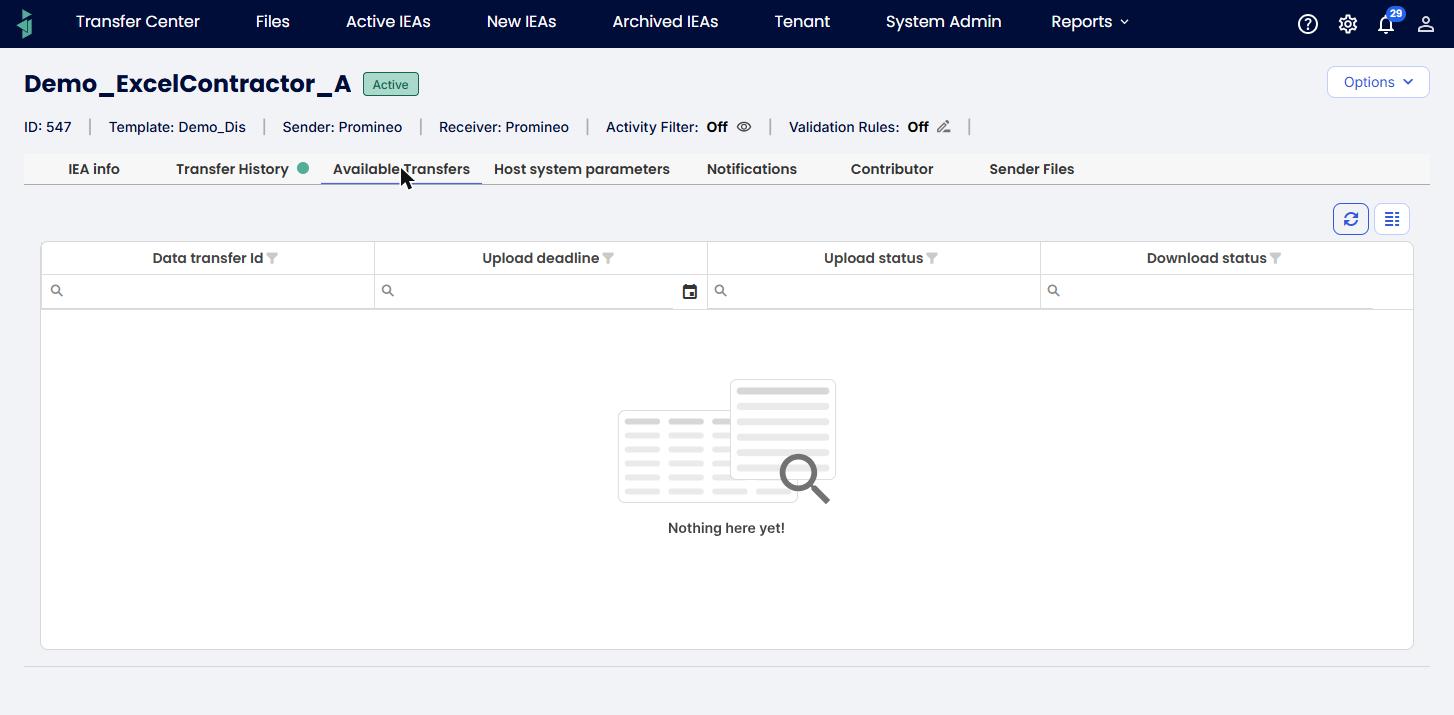Toggle Activity Filter eye icon
This screenshot has height=715, width=1454.
(744, 127)
